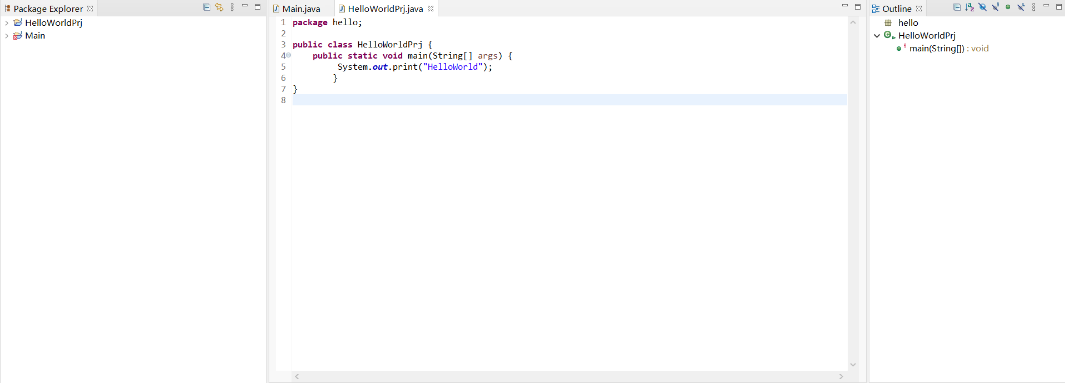Minimize the Package Explorer view

click(x=245, y=6)
